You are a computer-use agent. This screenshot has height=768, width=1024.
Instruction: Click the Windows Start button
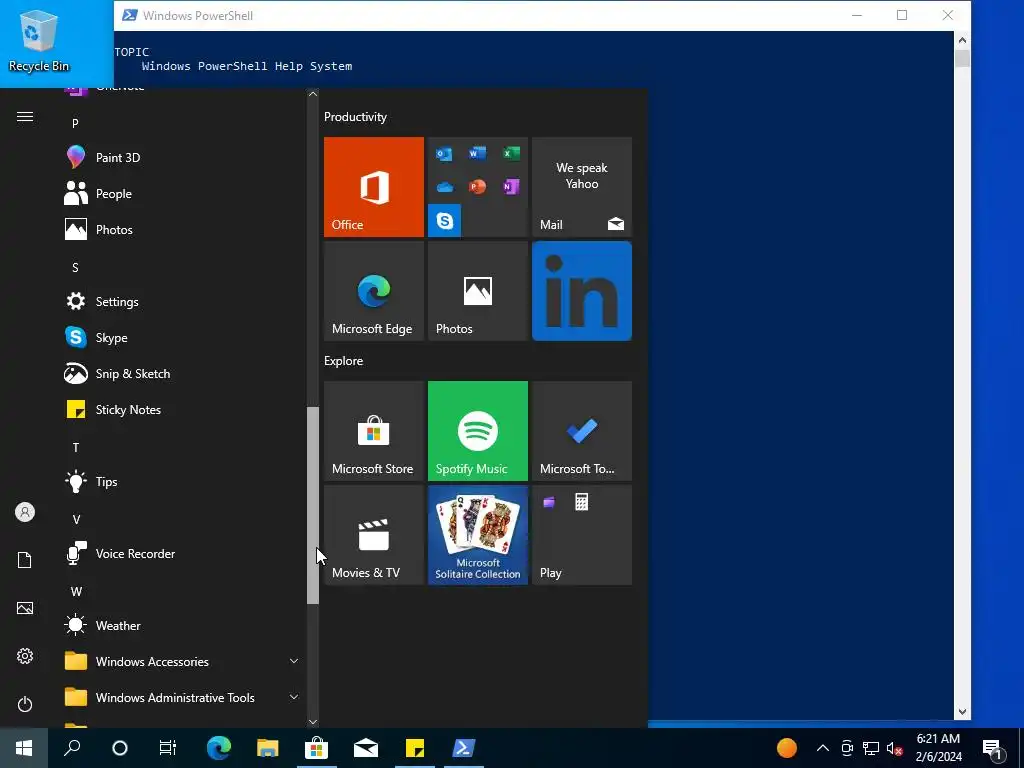24,748
